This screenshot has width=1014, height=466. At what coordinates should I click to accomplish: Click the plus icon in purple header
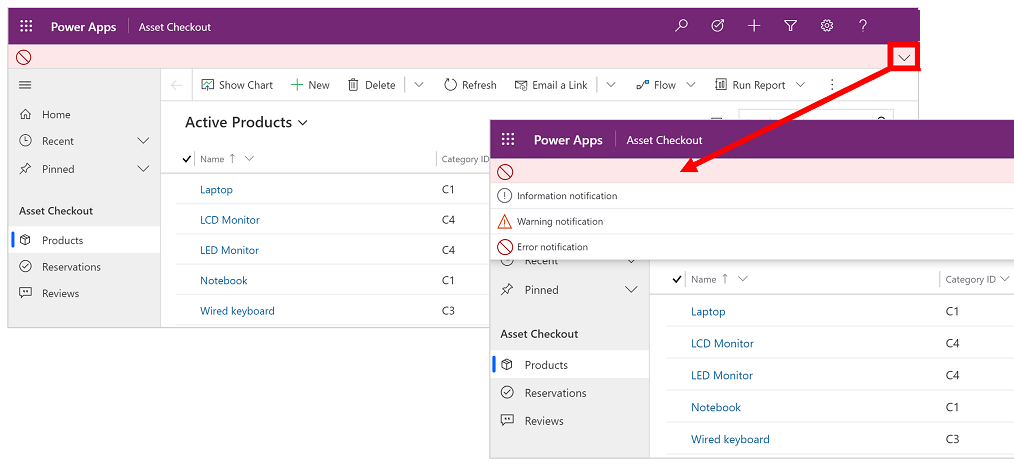[754, 26]
